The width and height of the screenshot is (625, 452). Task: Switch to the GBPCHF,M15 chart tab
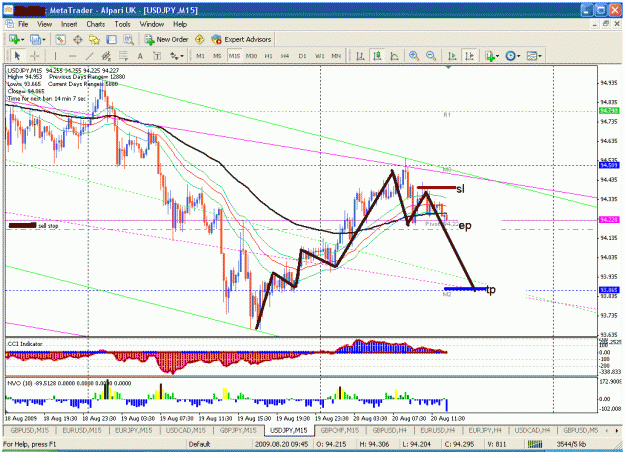click(x=340, y=430)
